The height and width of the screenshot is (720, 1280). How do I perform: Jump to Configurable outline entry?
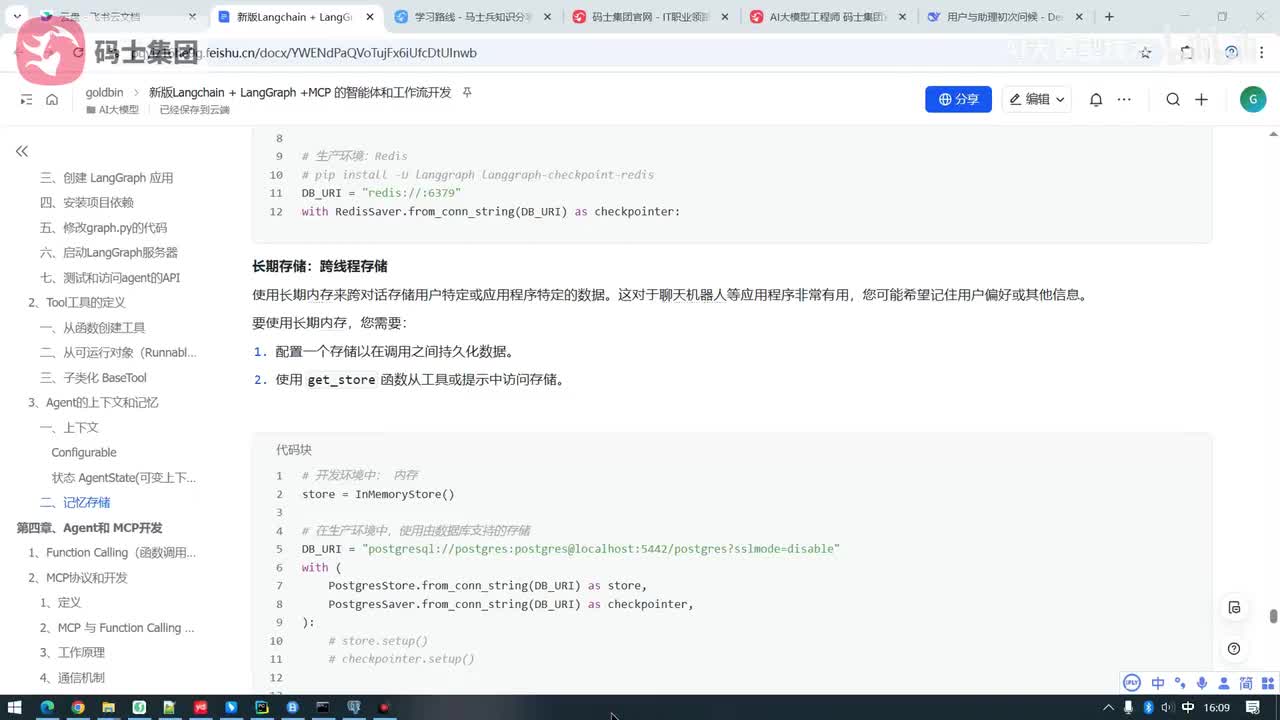click(84, 453)
